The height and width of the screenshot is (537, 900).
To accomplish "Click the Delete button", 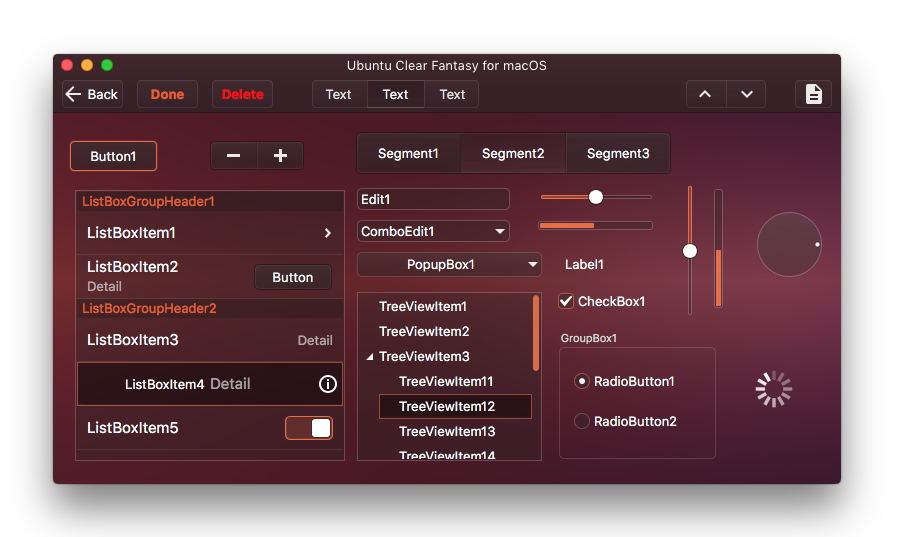I will click(243, 94).
